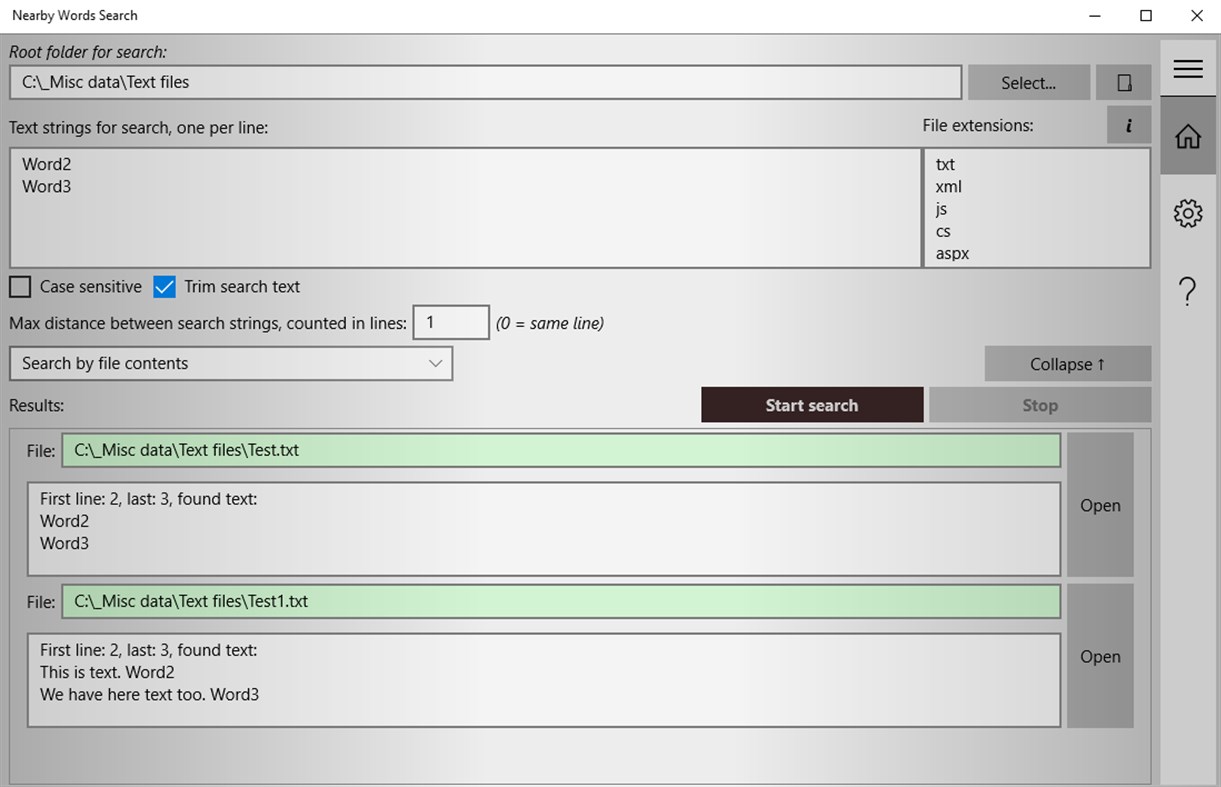Screen dimensions: 1221x787
Task: Click the 'aspx' file extension entry
Action: pos(952,254)
